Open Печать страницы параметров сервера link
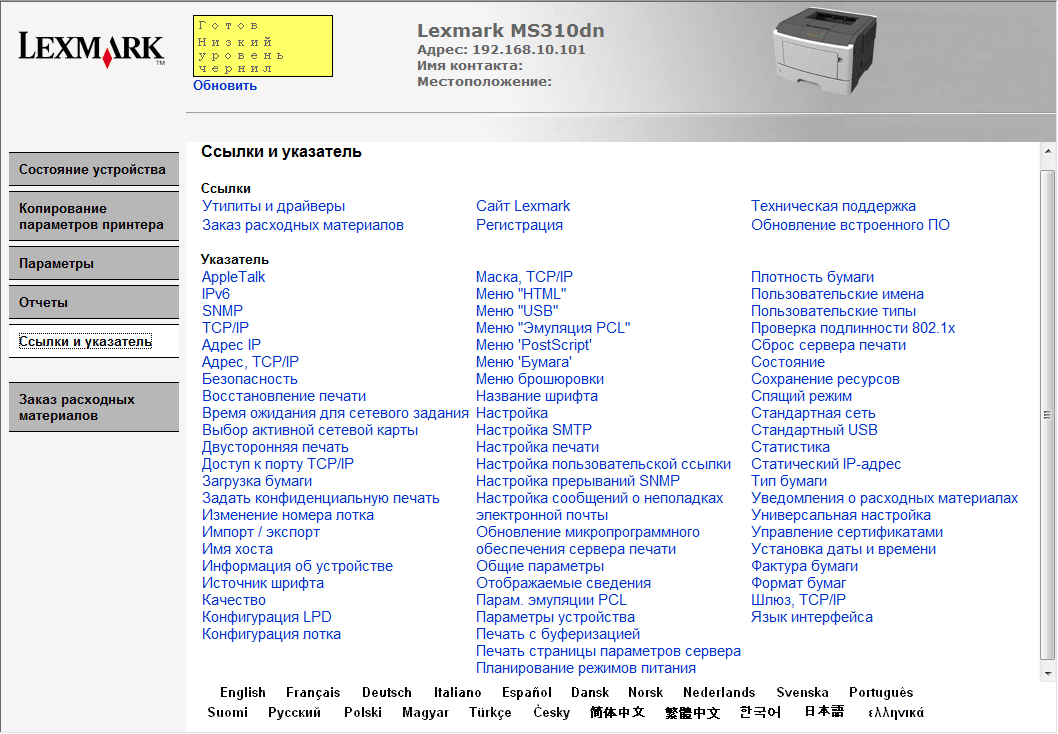 608,651
